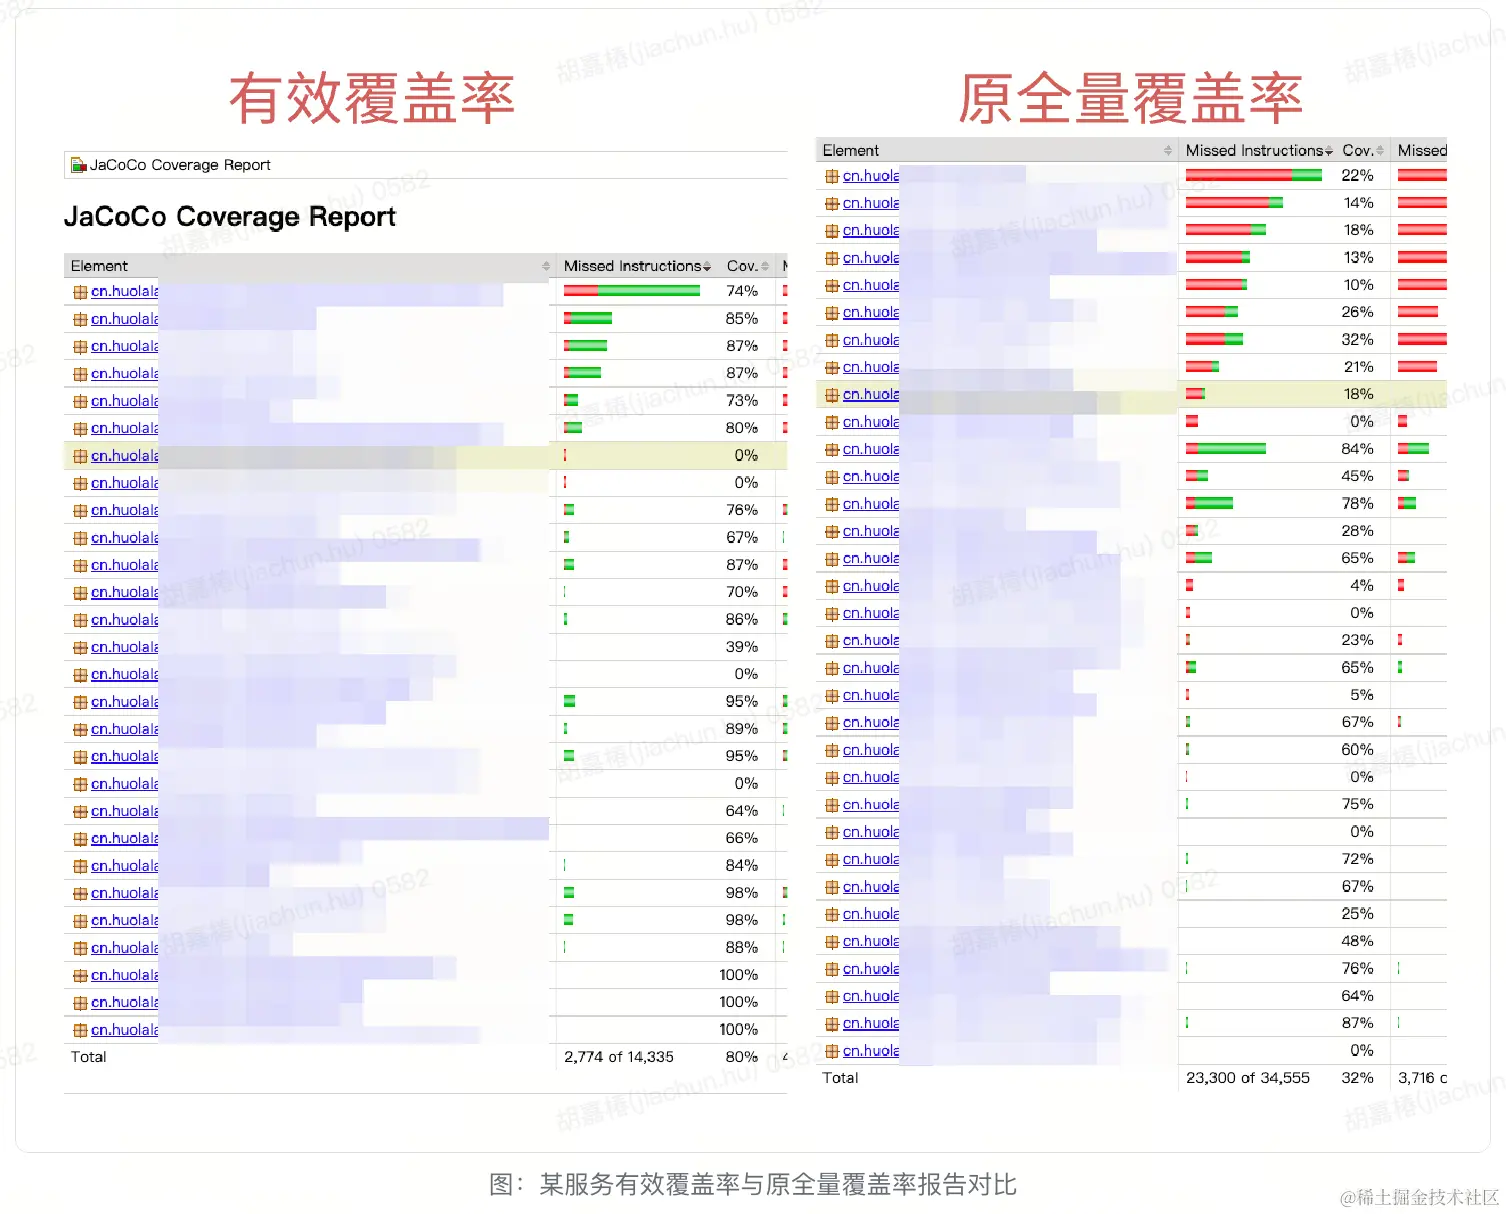Click package icon in 85% row of 有效覆盖率 report
The width and height of the screenshot is (1506, 1214).
pos(80,319)
